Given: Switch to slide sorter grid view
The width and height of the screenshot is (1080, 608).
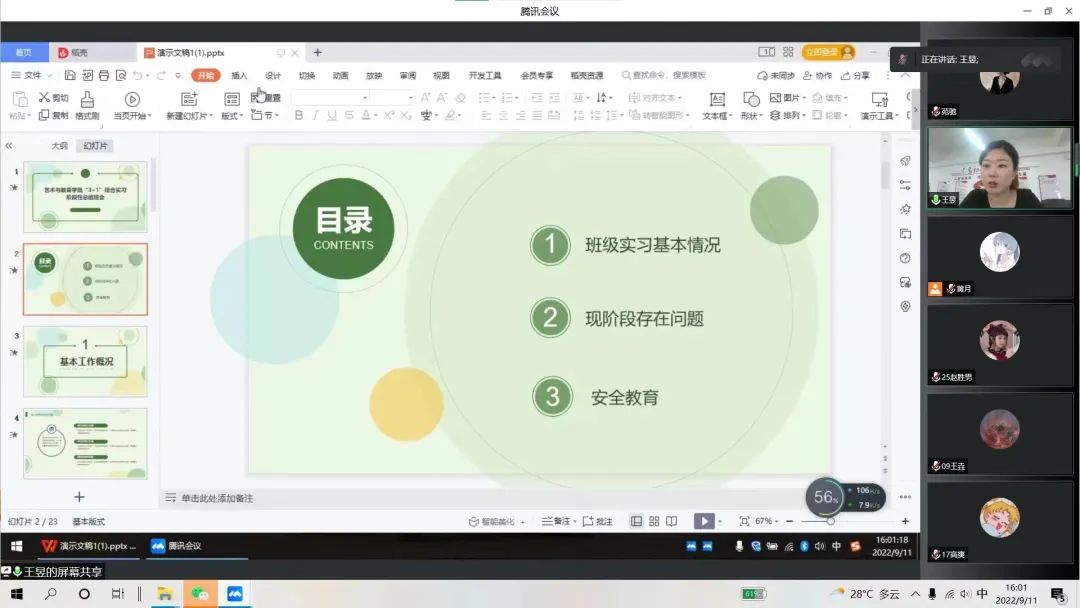Looking at the screenshot, I should (x=654, y=521).
